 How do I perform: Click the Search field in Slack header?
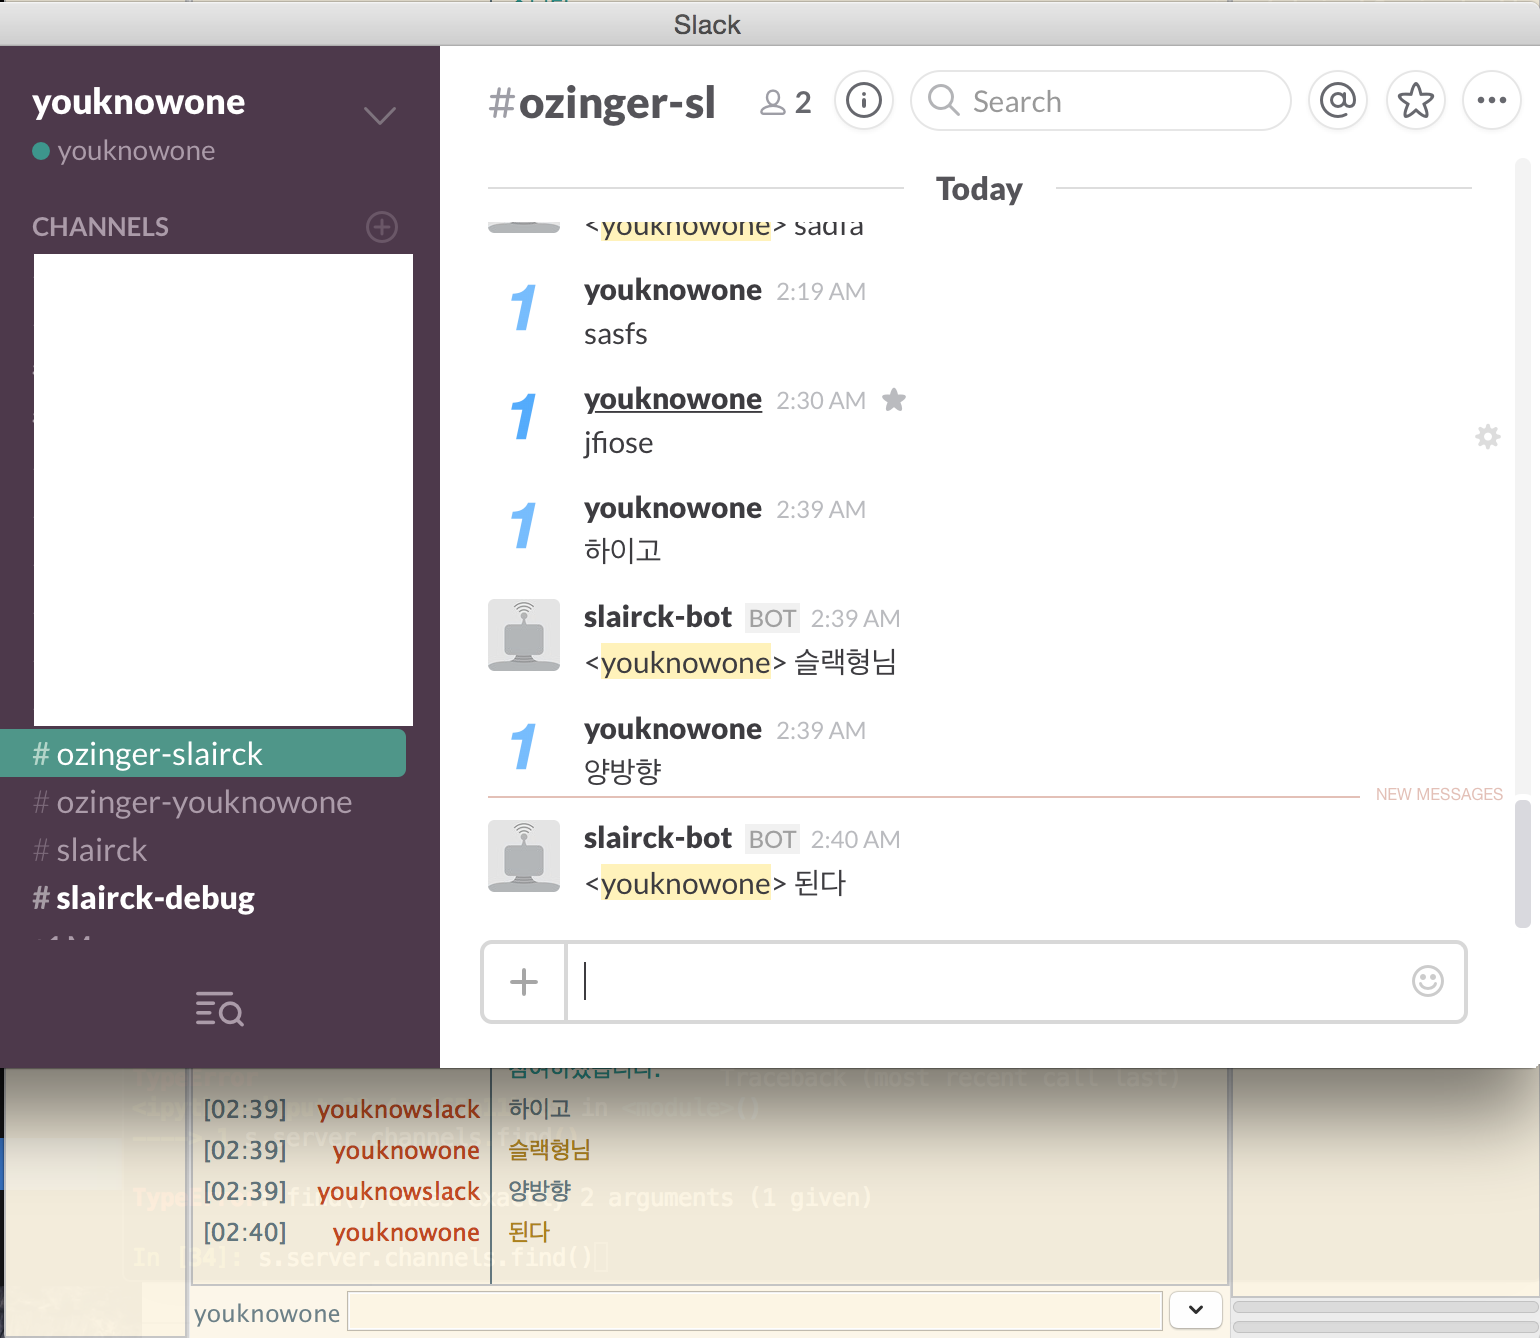[1101, 100]
